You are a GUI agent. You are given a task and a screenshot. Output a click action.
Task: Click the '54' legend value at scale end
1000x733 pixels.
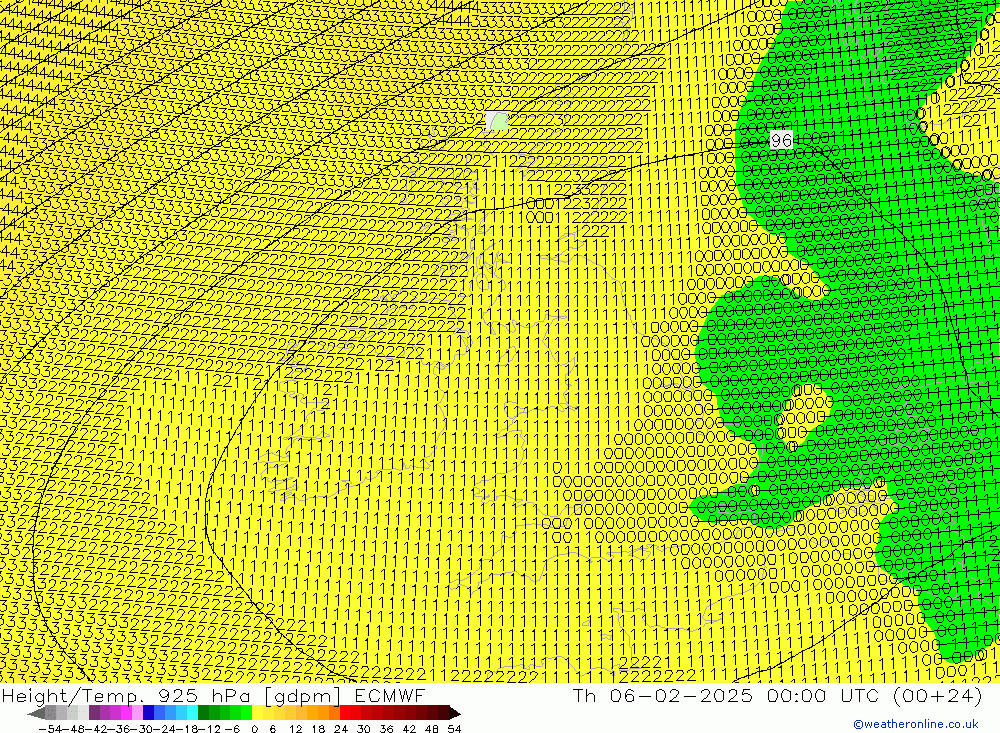[454, 729]
